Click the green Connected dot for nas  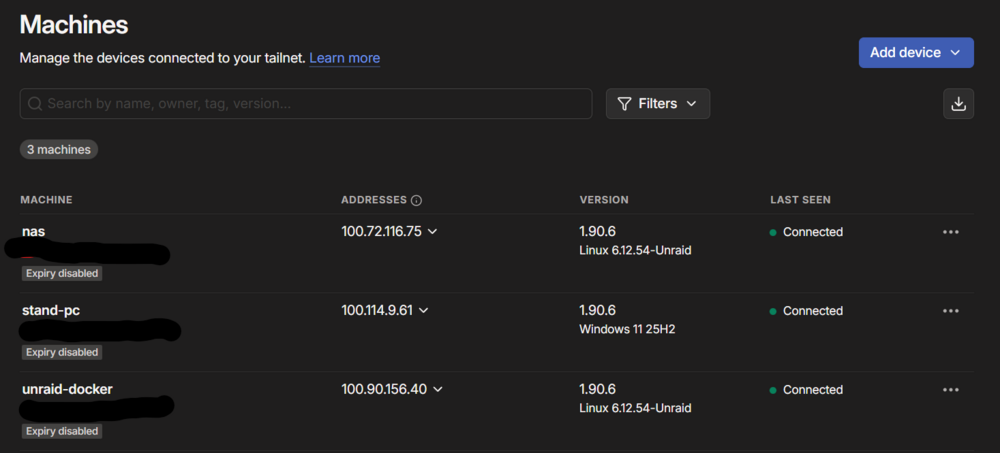pyautogui.click(x=773, y=232)
